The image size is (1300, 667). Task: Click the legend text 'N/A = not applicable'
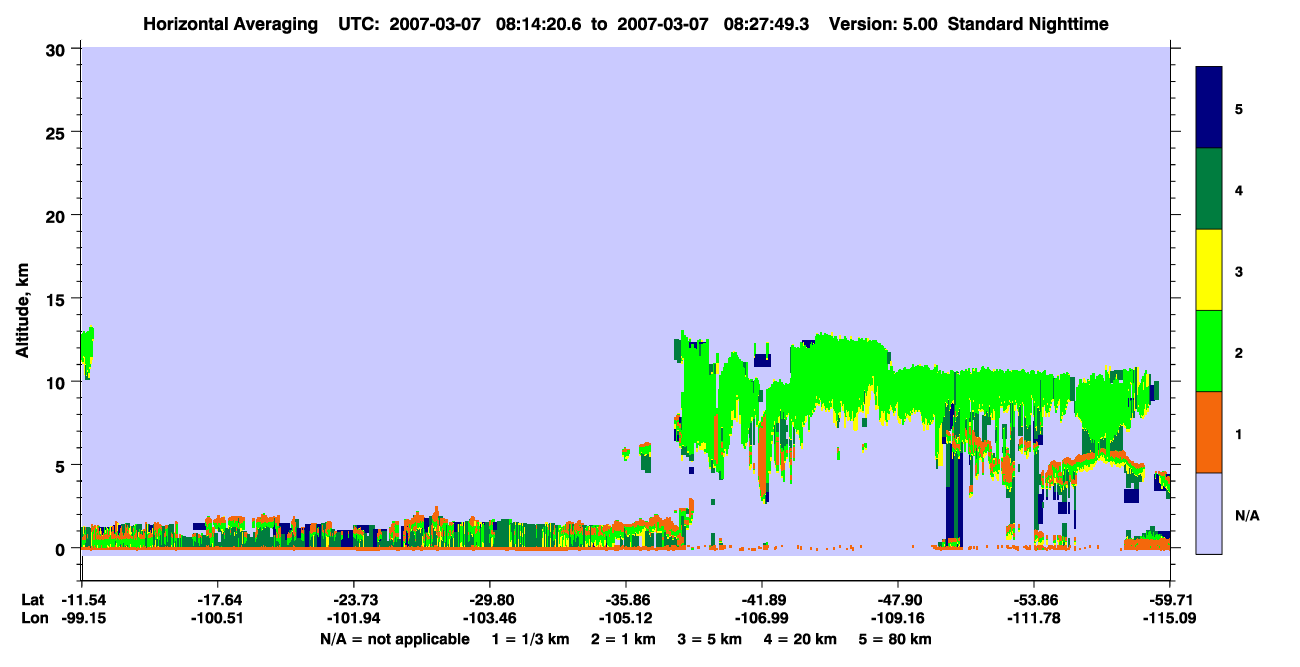tap(394, 639)
